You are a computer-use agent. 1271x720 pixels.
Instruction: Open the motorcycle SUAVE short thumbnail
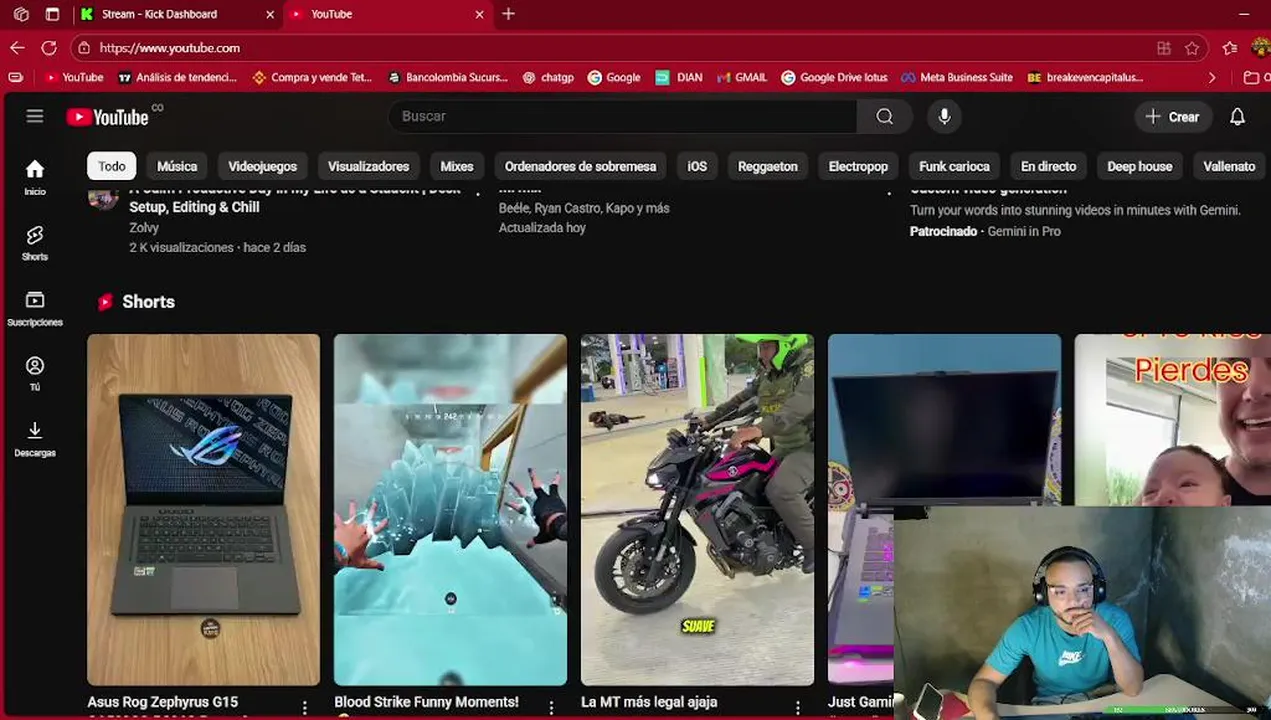coord(697,510)
